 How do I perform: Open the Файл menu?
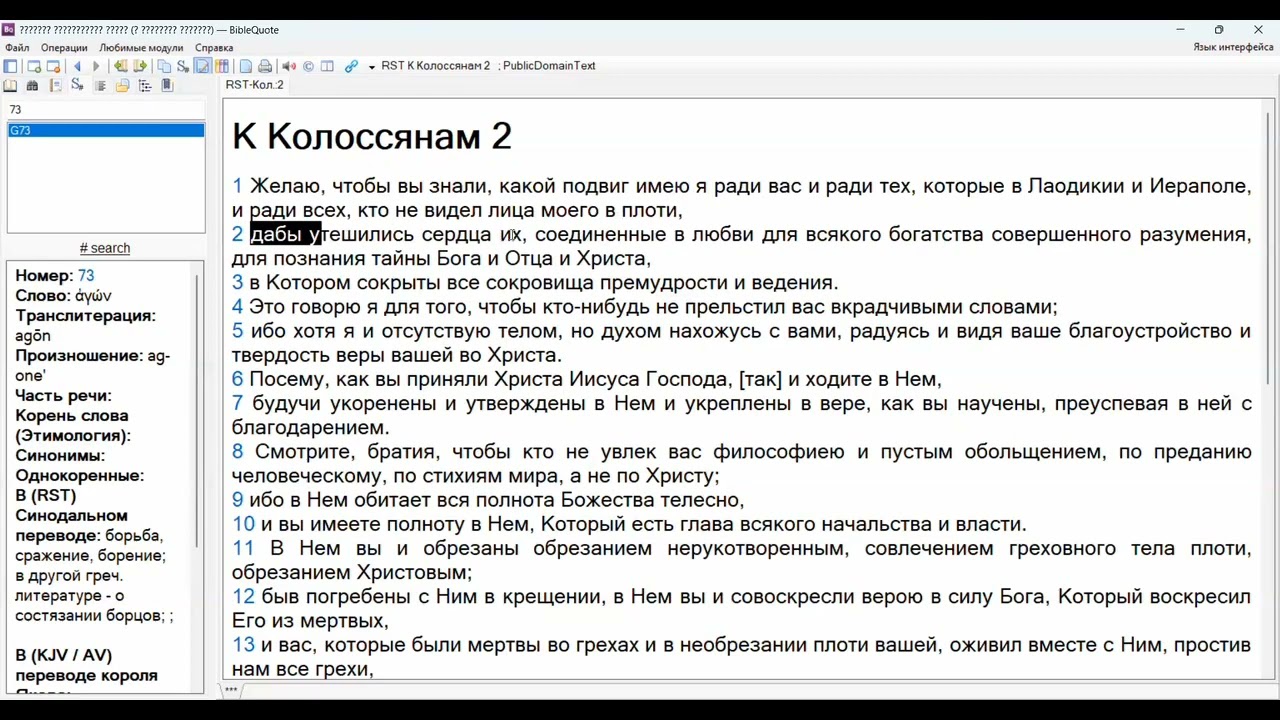[x=17, y=47]
